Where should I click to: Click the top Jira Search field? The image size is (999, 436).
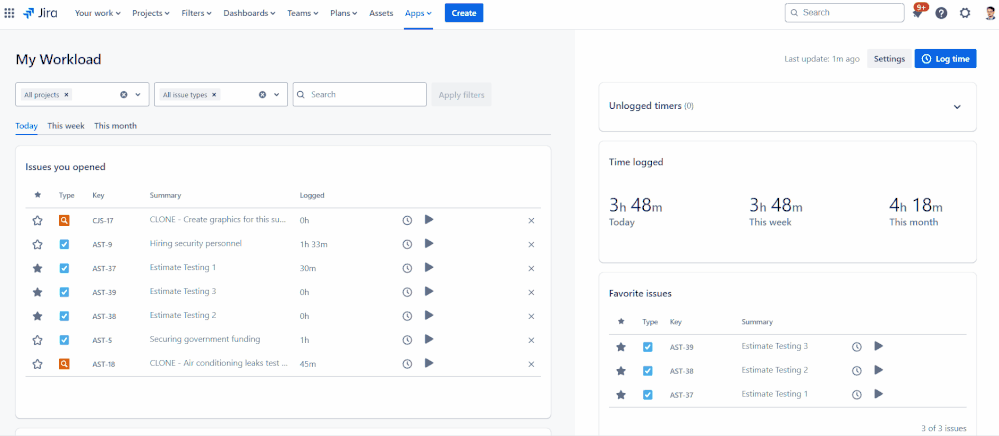point(845,13)
